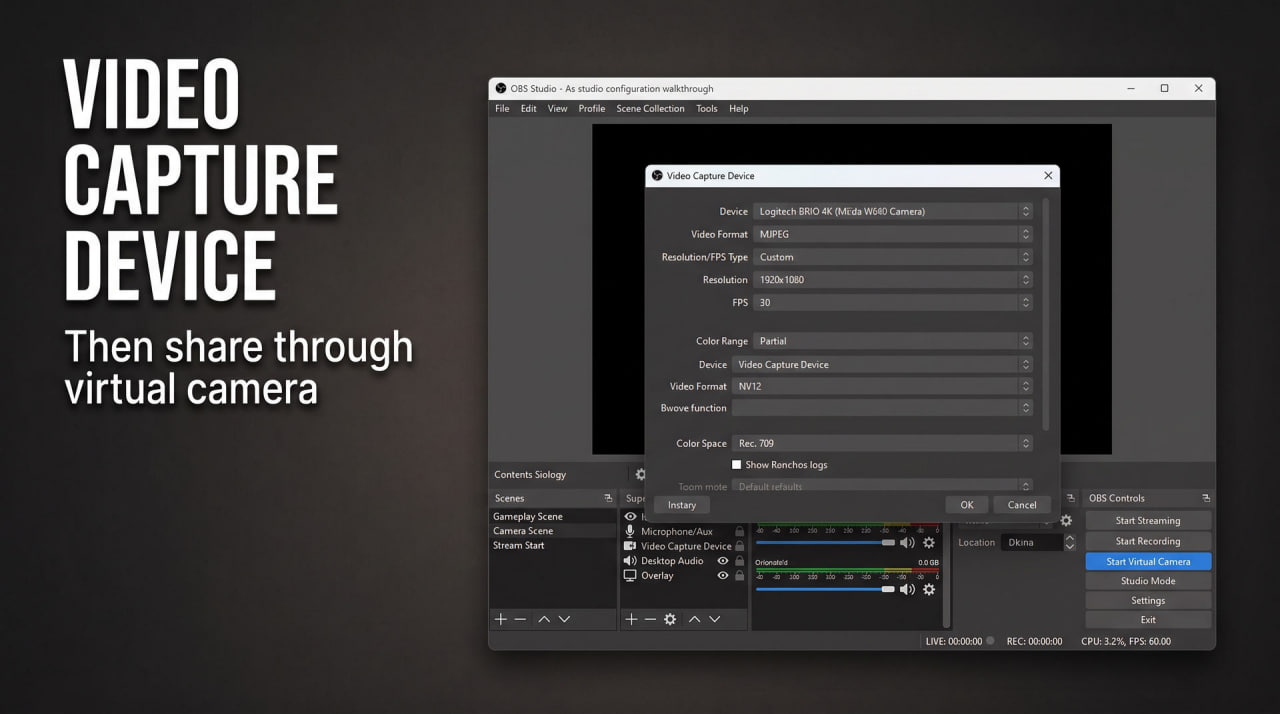Remove the source with the Sources minus icon
Image resolution: width=1280 pixels, height=714 pixels.
coord(650,620)
